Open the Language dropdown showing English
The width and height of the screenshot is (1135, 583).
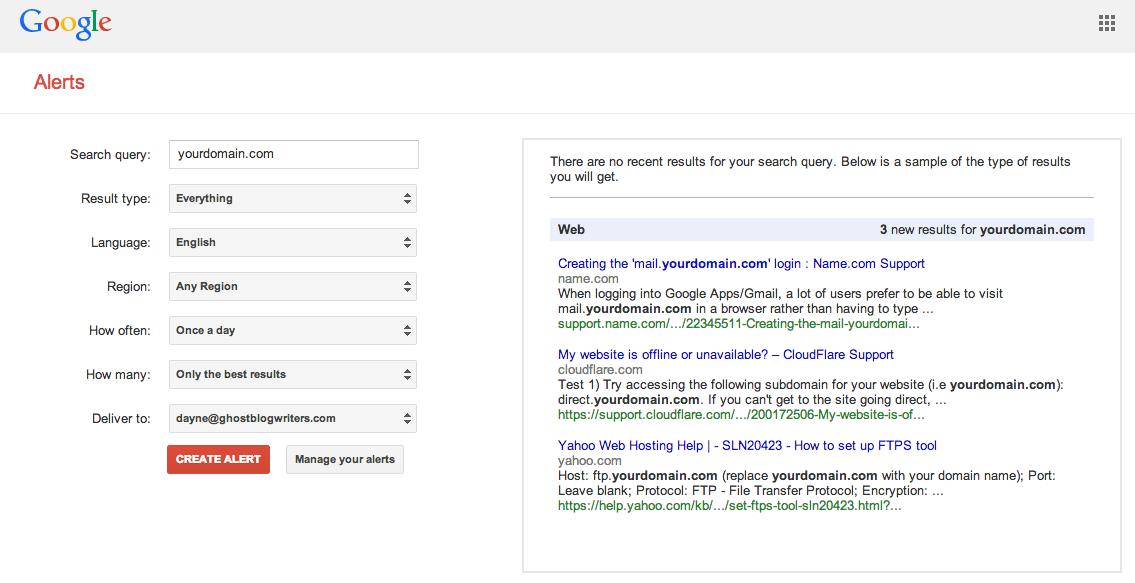pos(292,243)
